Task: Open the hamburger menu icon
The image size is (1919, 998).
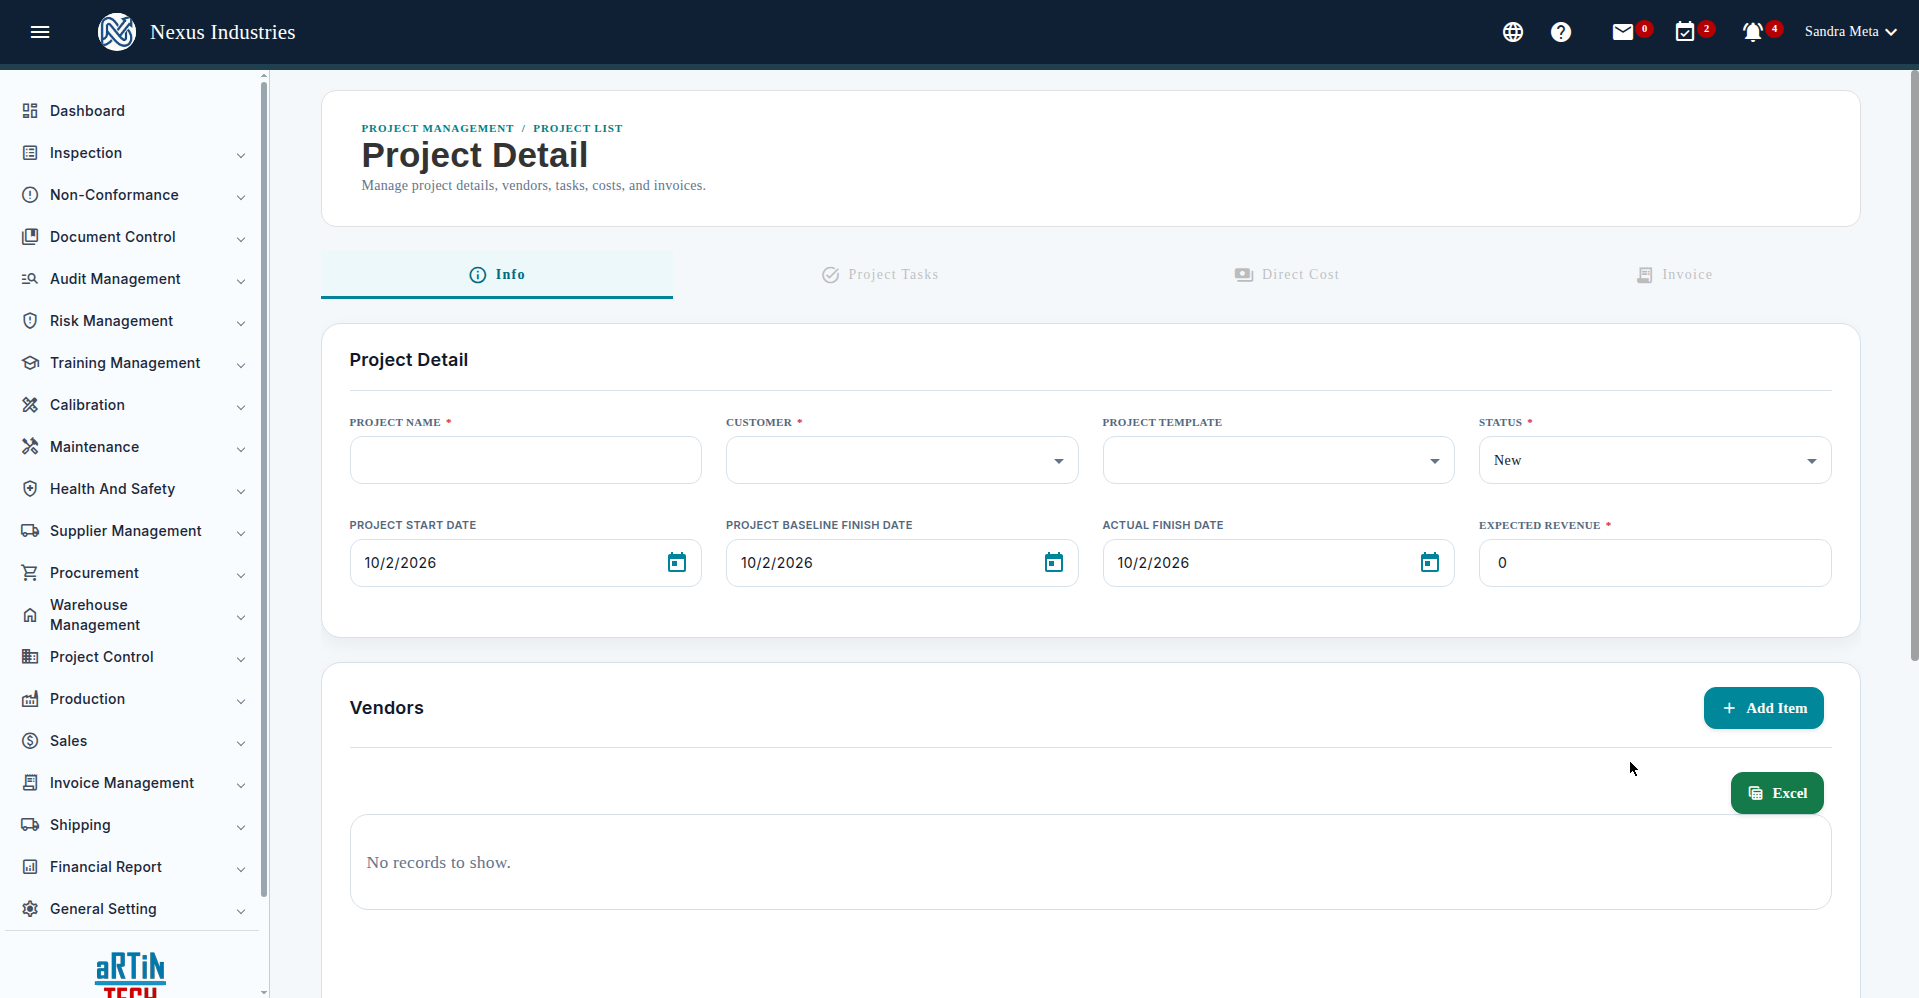Action: [x=40, y=32]
